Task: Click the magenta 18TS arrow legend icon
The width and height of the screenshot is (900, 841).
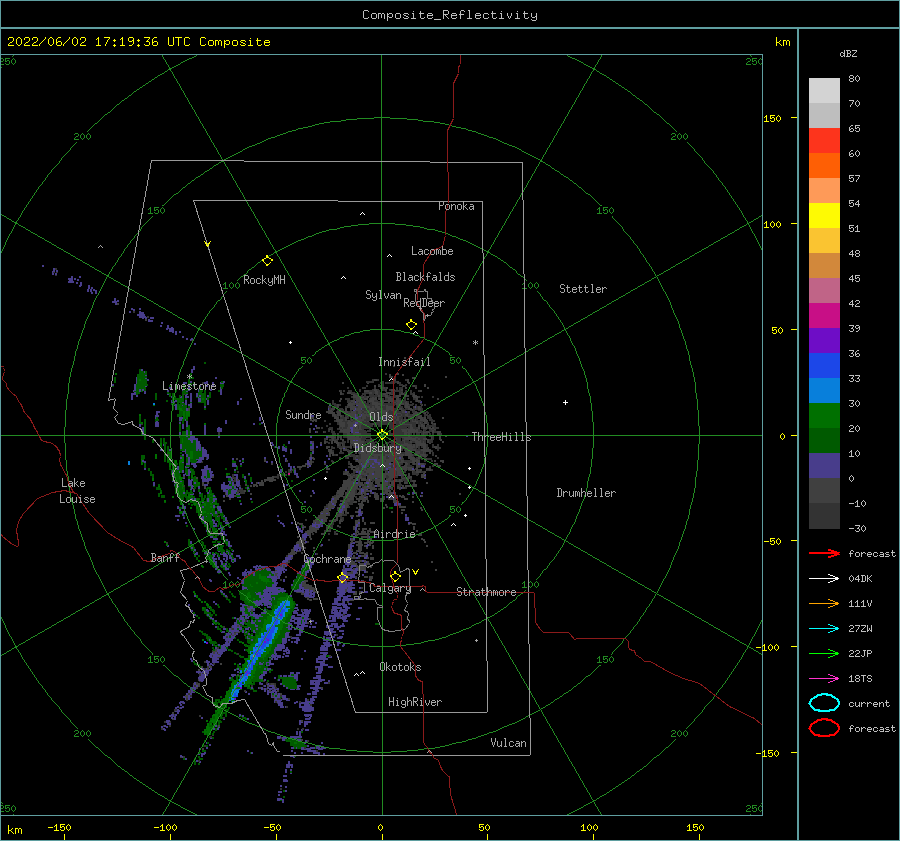Action: [x=824, y=679]
